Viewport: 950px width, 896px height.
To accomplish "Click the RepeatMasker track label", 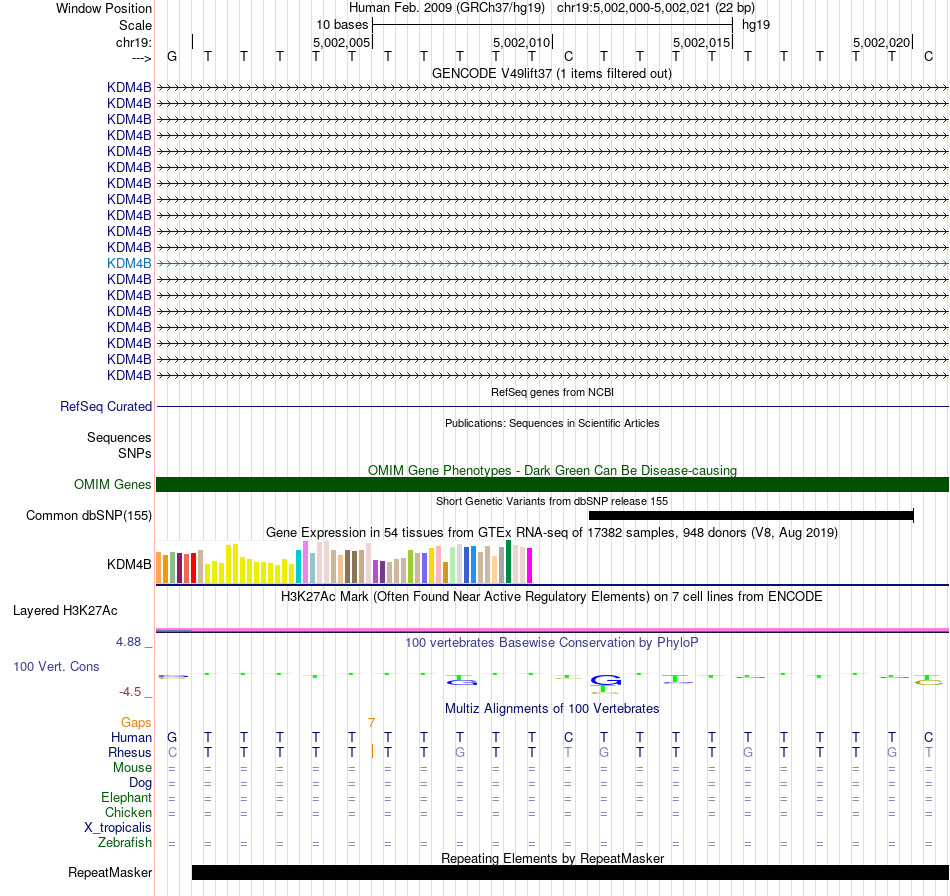I will (110, 872).
